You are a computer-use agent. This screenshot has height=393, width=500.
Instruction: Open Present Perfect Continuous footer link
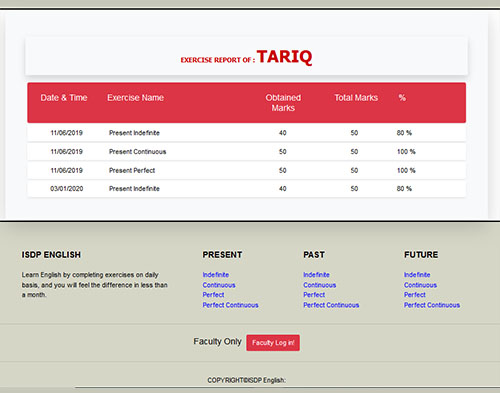230,305
